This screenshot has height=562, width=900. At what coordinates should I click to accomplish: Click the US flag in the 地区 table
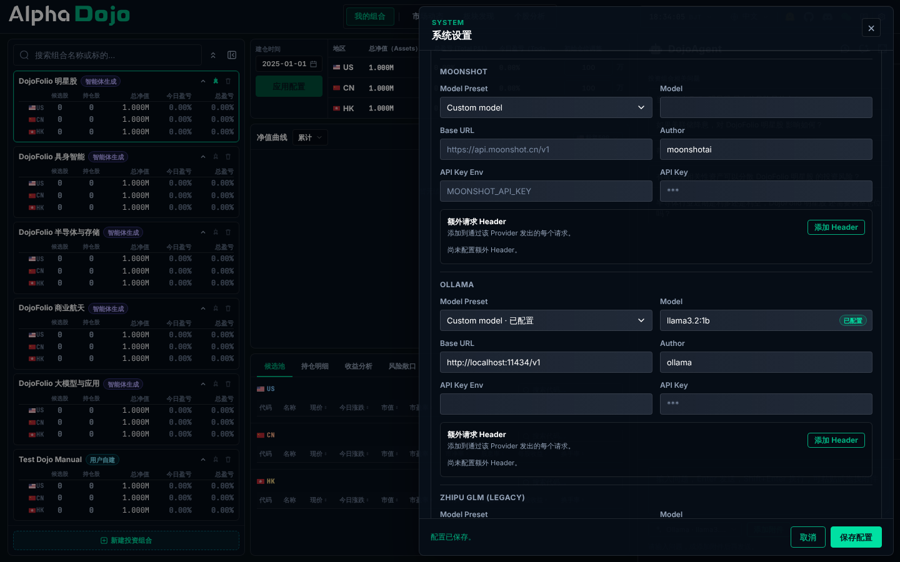pos(336,67)
